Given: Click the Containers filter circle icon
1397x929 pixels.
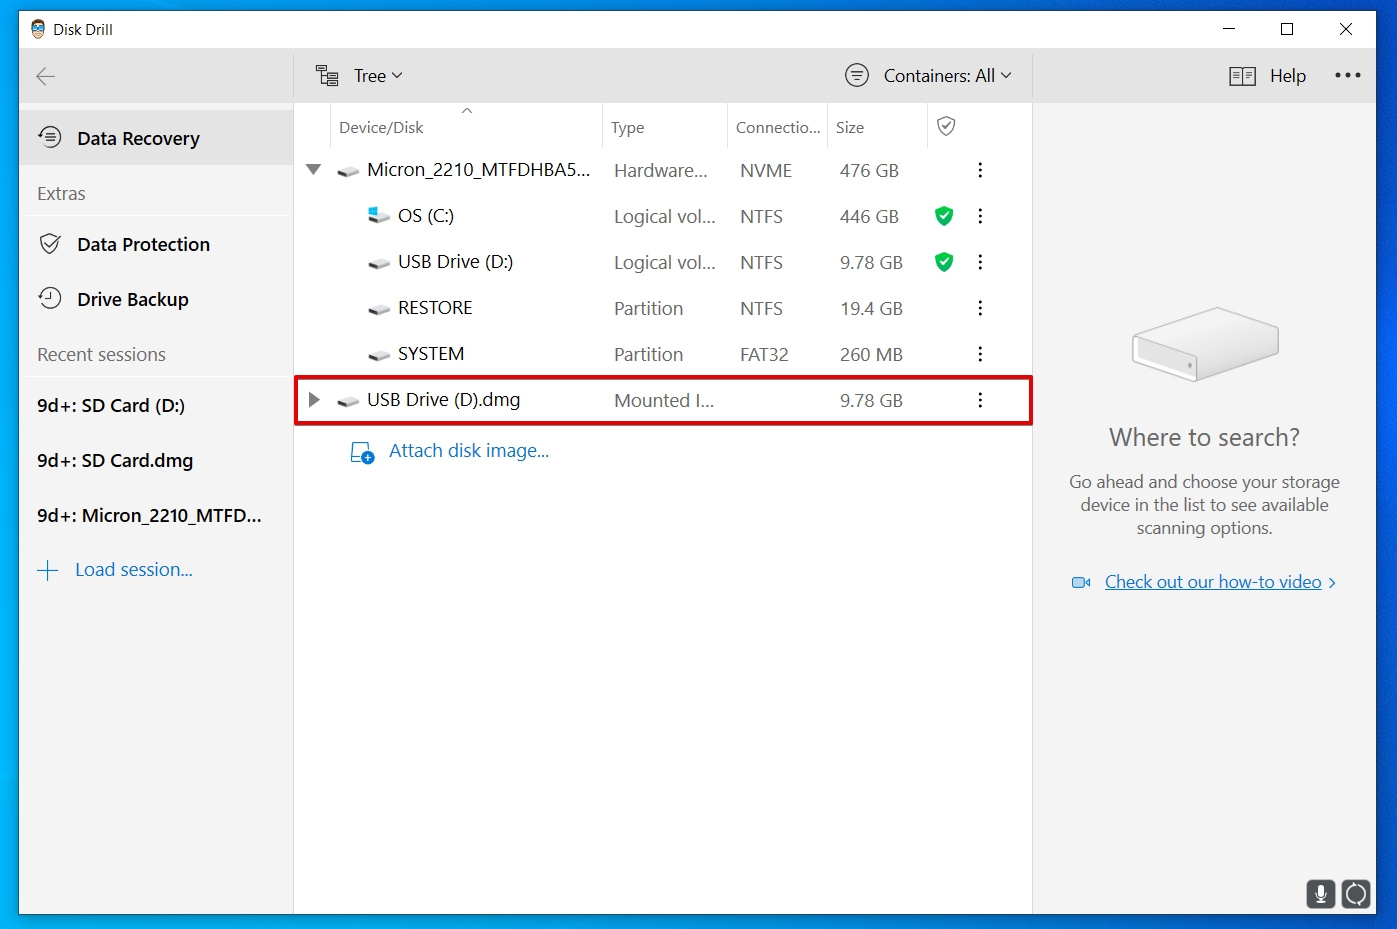Looking at the screenshot, I should [x=857, y=75].
